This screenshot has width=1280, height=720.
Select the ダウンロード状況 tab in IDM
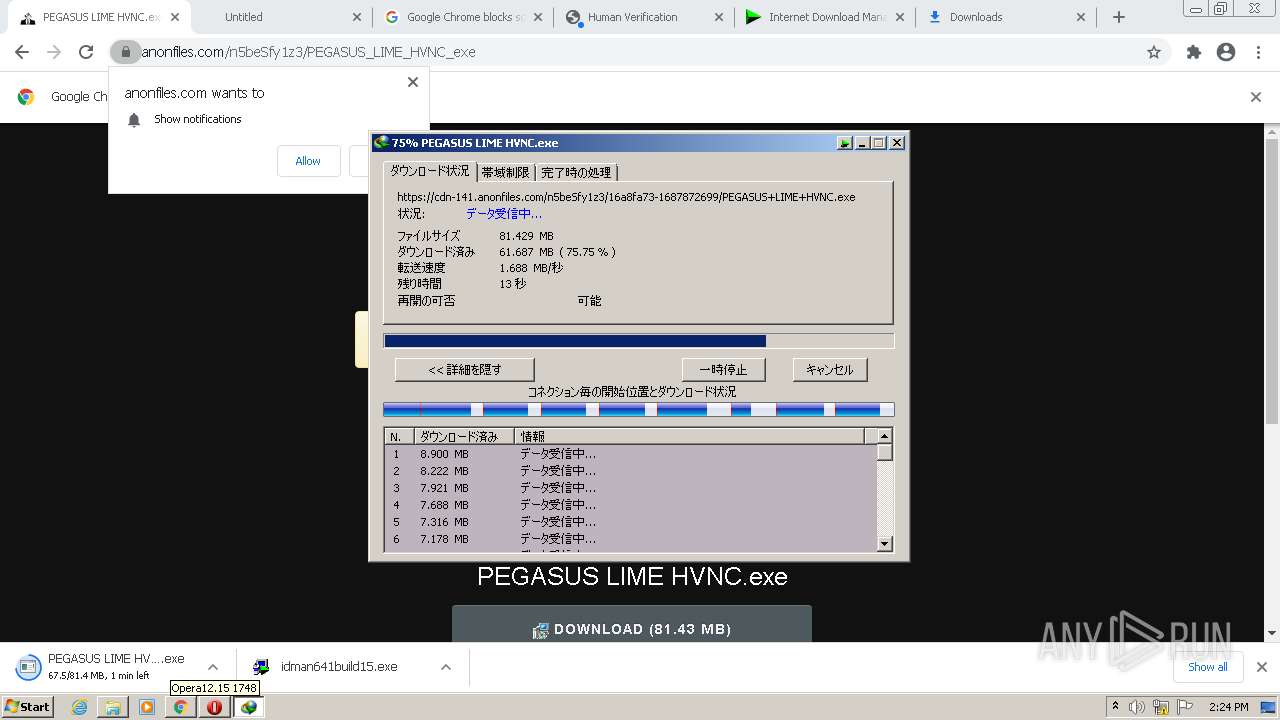coord(430,172)
